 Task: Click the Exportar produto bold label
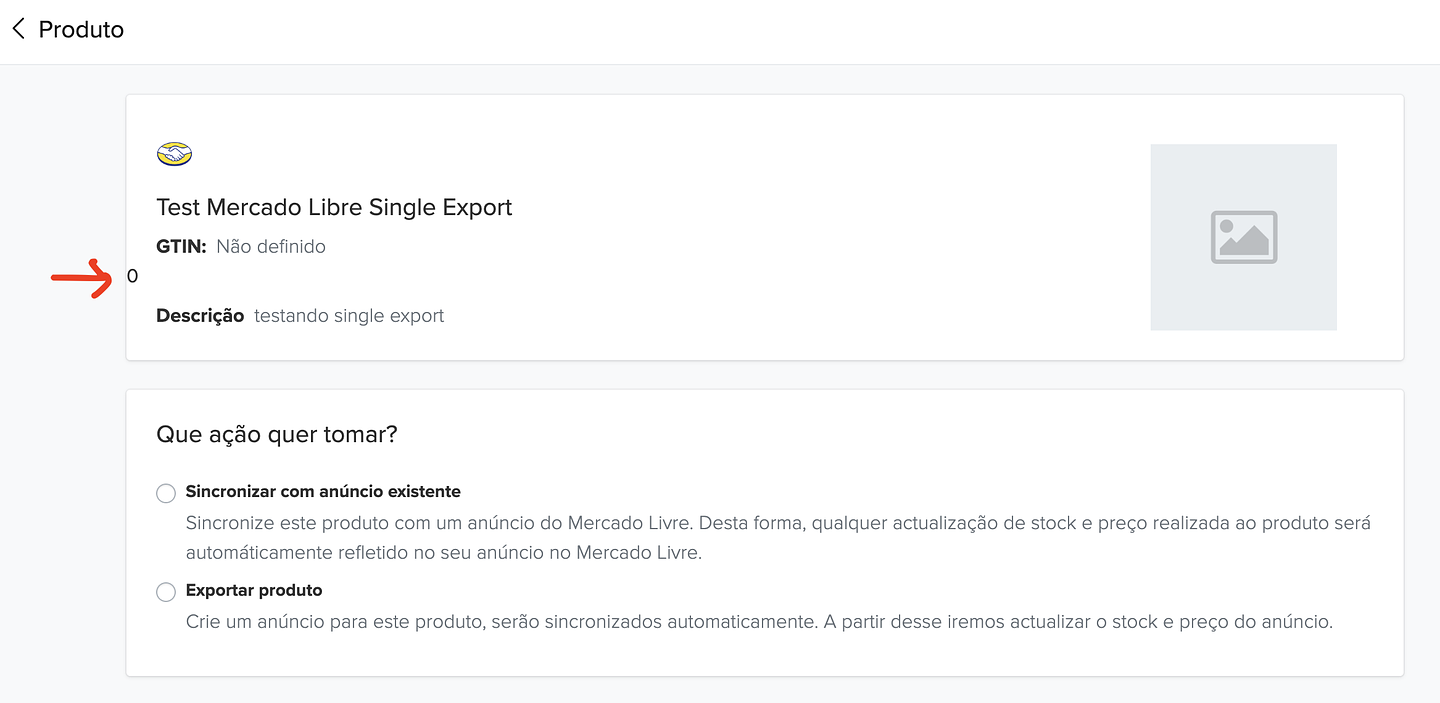point(253,590)
